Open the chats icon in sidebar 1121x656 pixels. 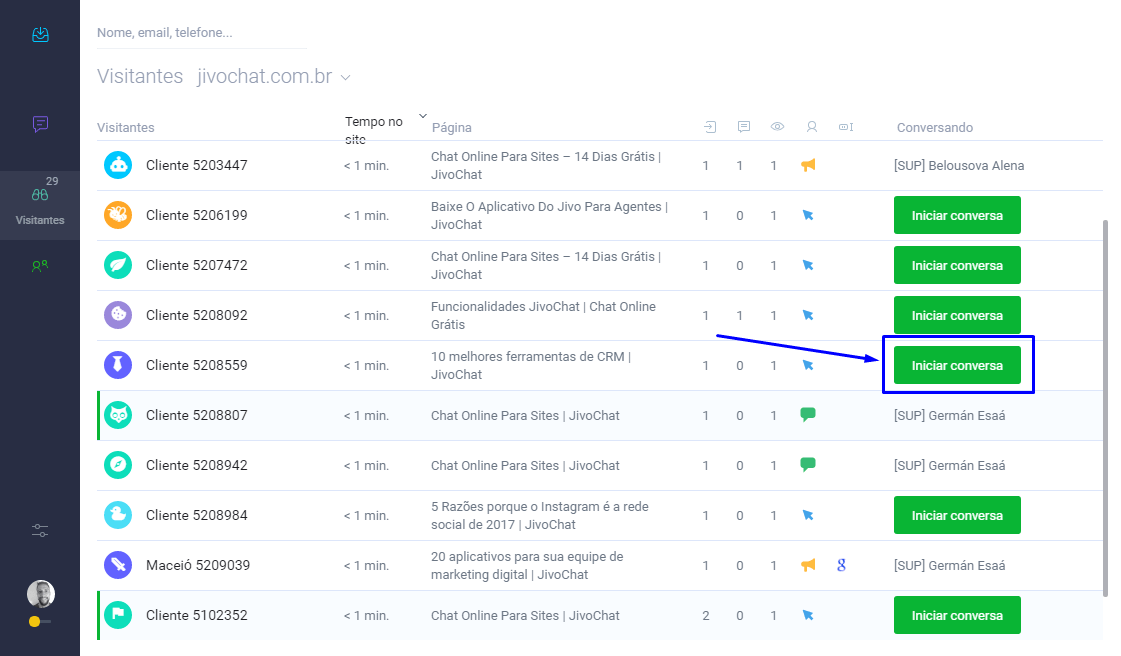40,124
